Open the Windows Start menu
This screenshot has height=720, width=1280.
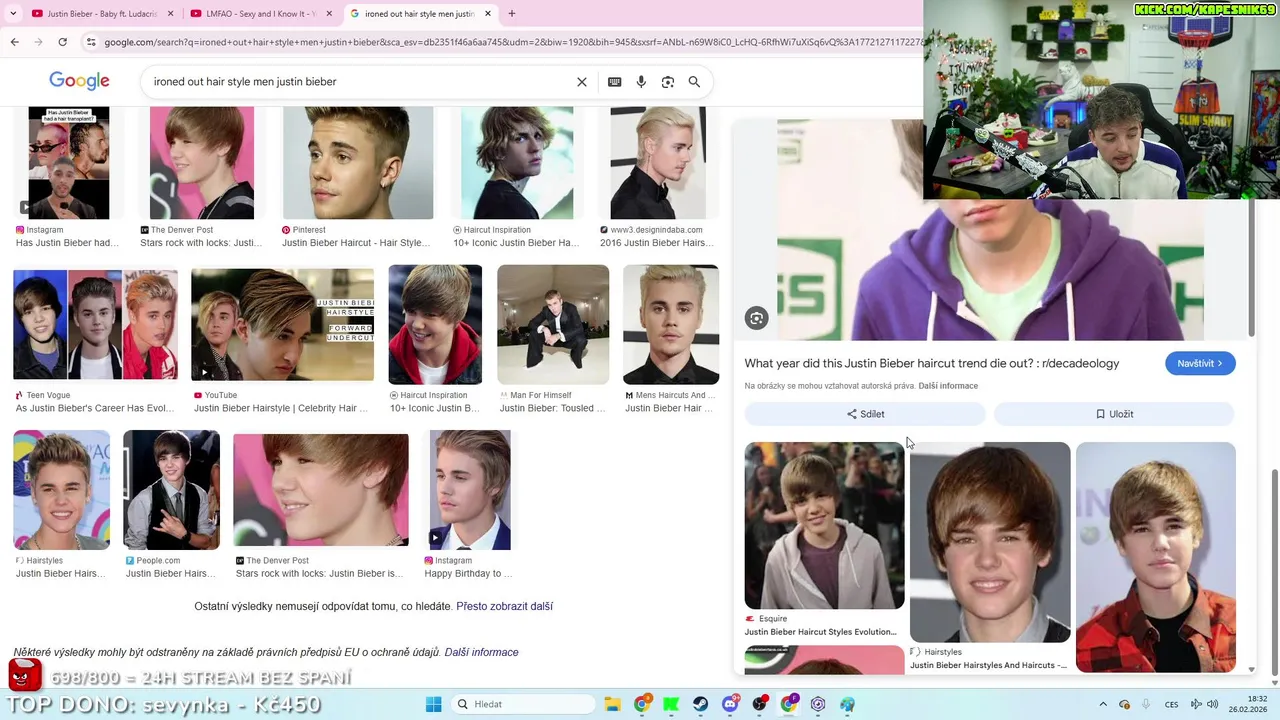(x=433, y=704)
